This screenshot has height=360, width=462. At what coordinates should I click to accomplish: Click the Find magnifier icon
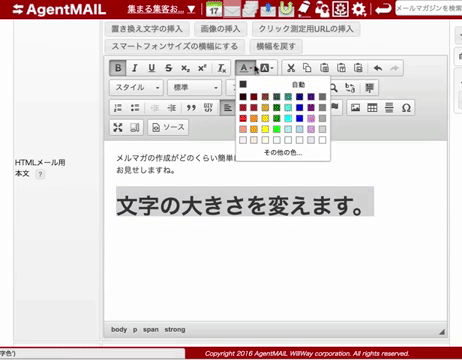point(334,88)
